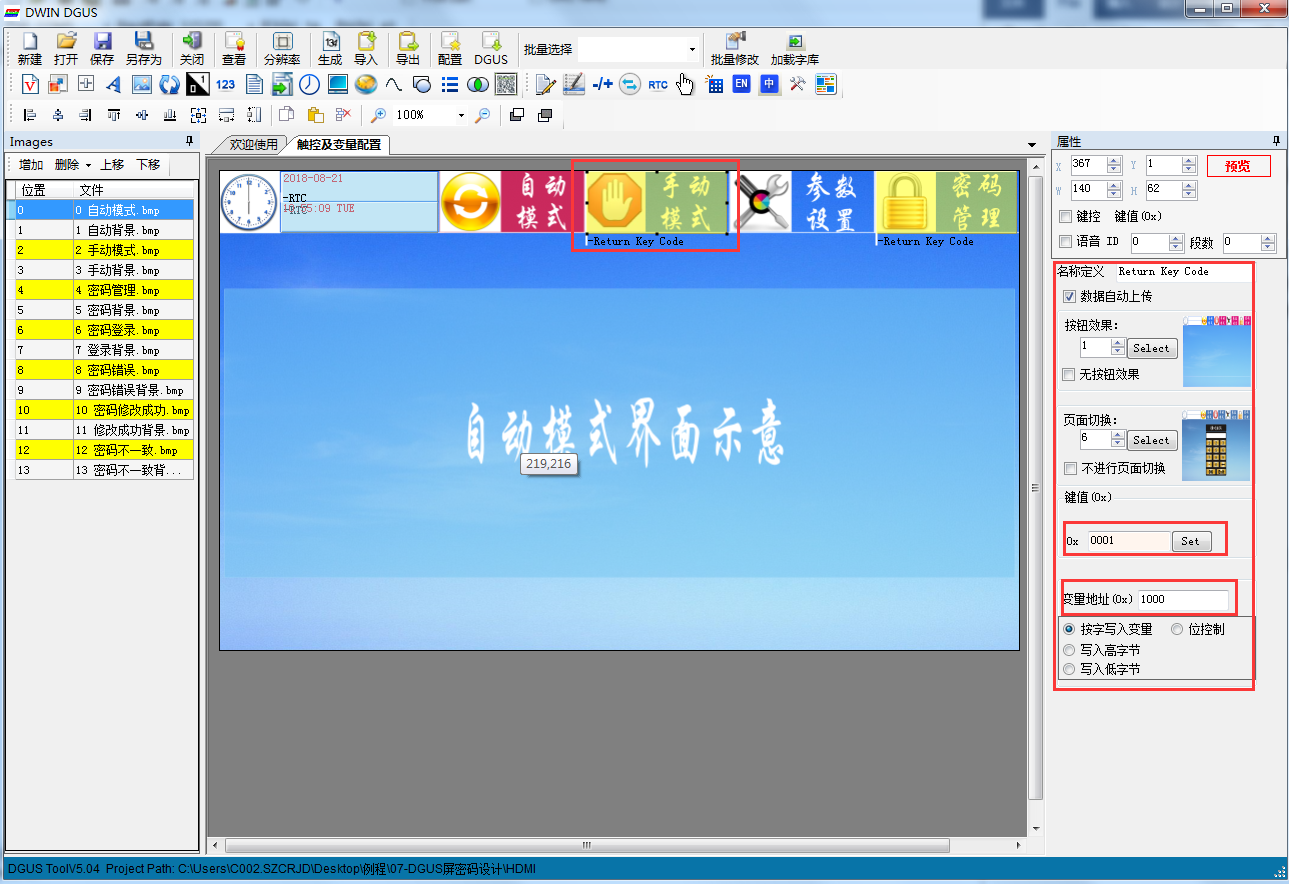
Task: Adjust the 按钮效果 value stepper
Action: coord(1118,347)
